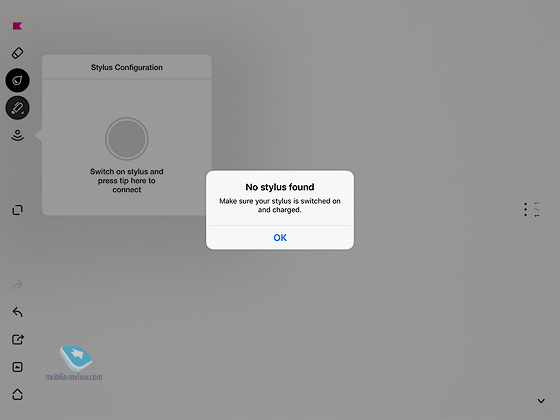Tap the stylus pairing circle
The width and height of the screenshot is (560, 420).
pyautogui.click(x=127, y=139)
